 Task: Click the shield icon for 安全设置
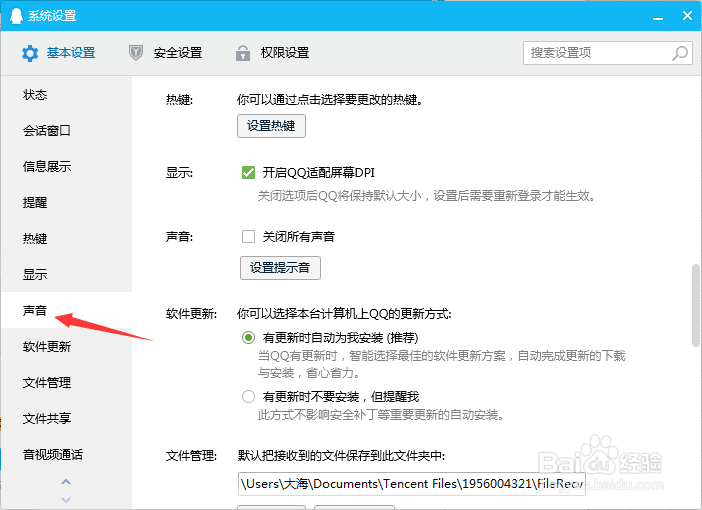click(136, 53)
